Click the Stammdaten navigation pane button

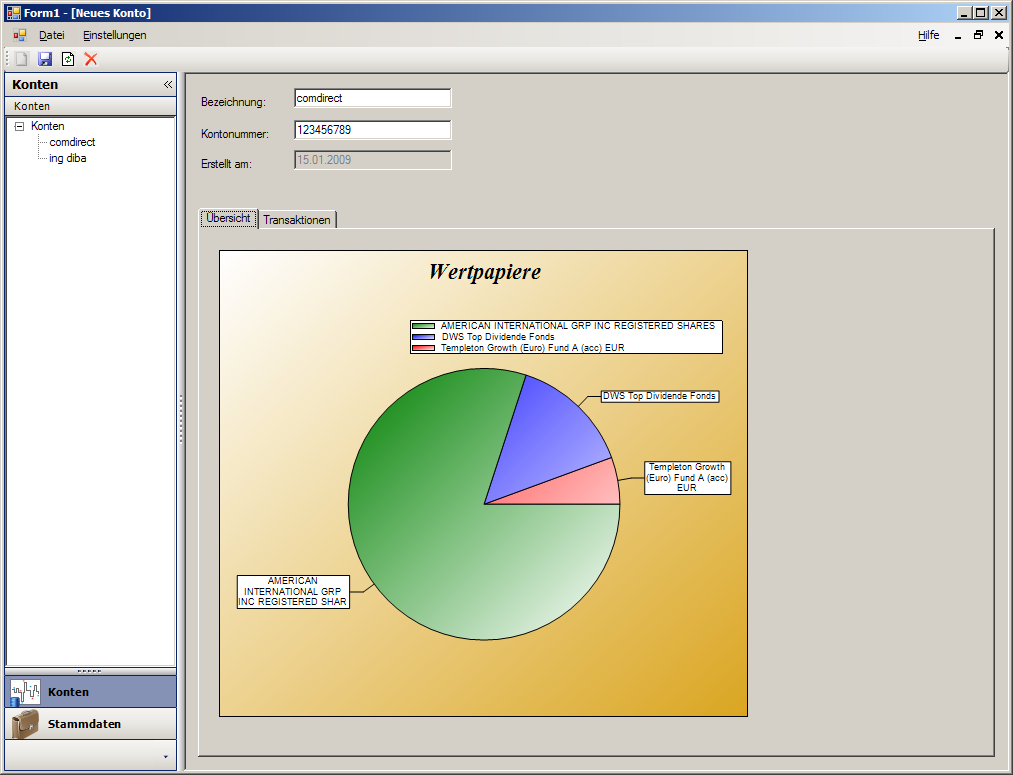pyautogui.click(x=90, y=724)
